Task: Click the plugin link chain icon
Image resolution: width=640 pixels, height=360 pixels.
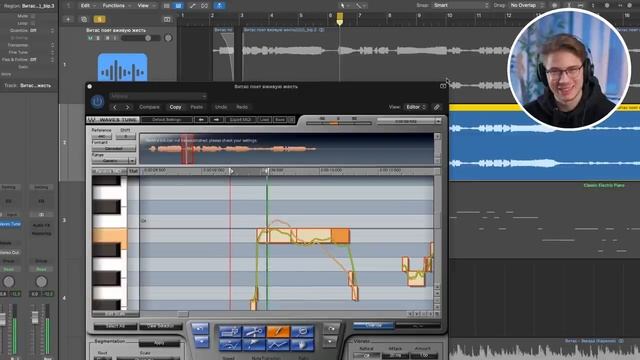Action: click(x=437, y=107)
